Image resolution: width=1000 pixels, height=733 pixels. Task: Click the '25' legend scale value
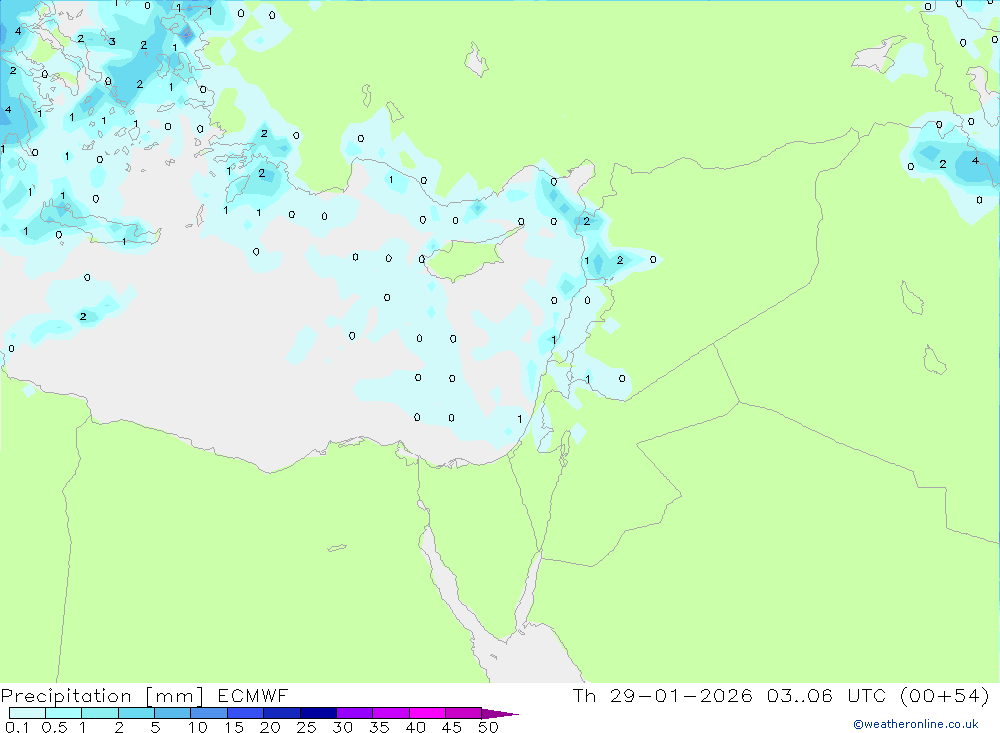(x=306, y=727)
